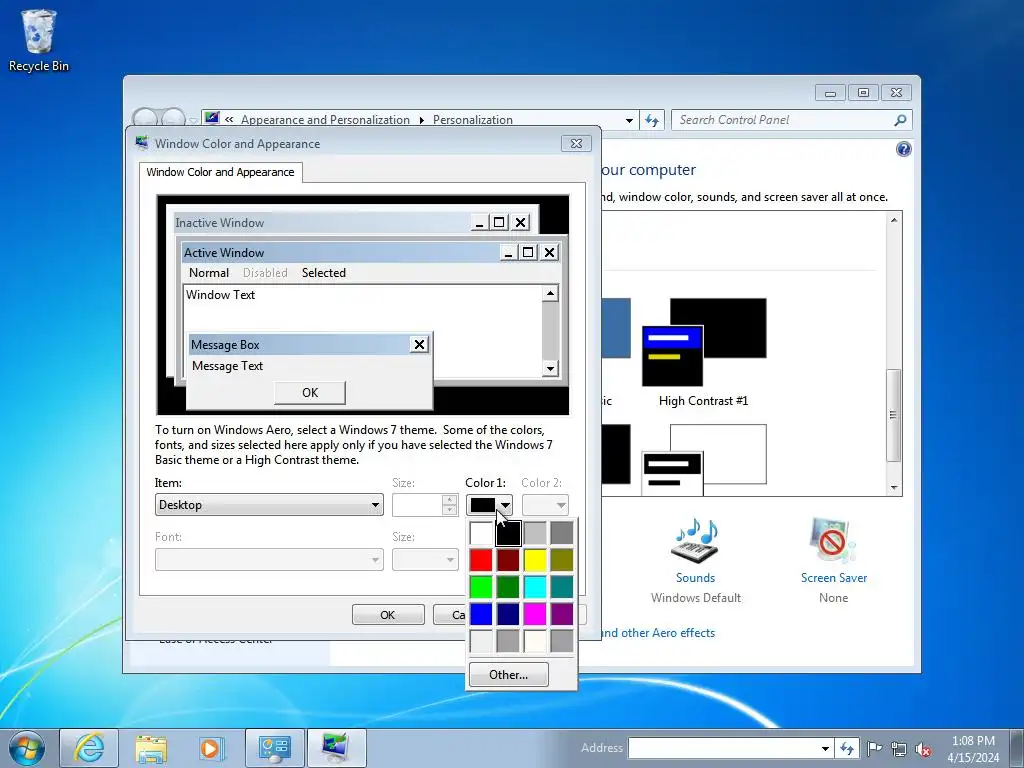1024x768 pixels.
Task: Open Windows Explorer from the taskbar
Action: click(x=151, y=748)
